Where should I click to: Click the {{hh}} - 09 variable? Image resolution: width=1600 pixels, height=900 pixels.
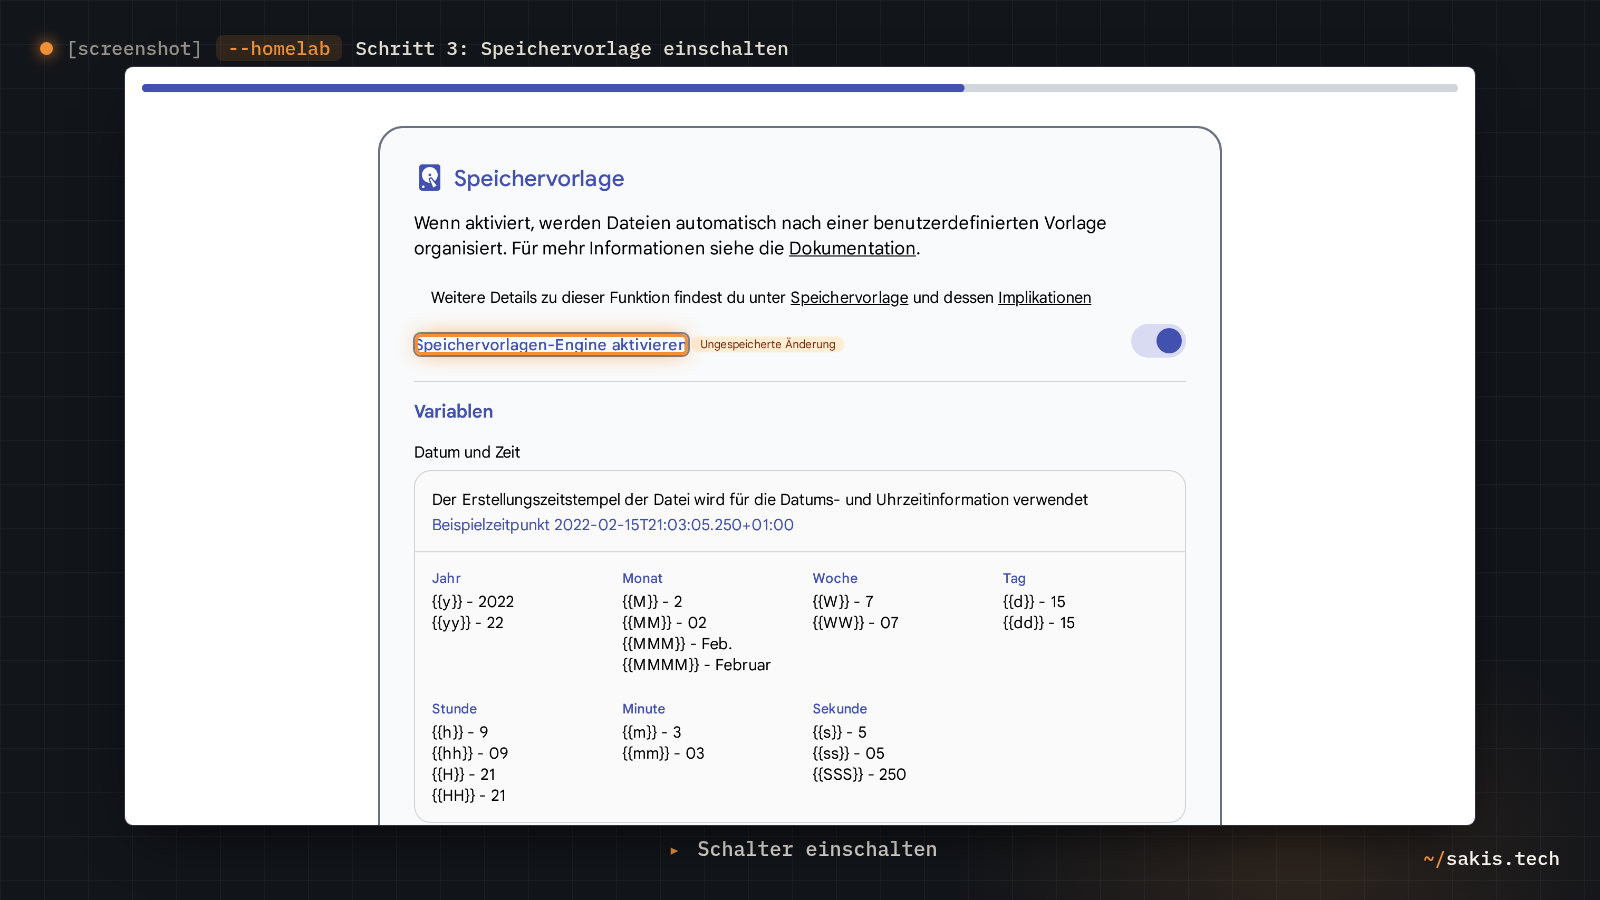pos(470,753)
